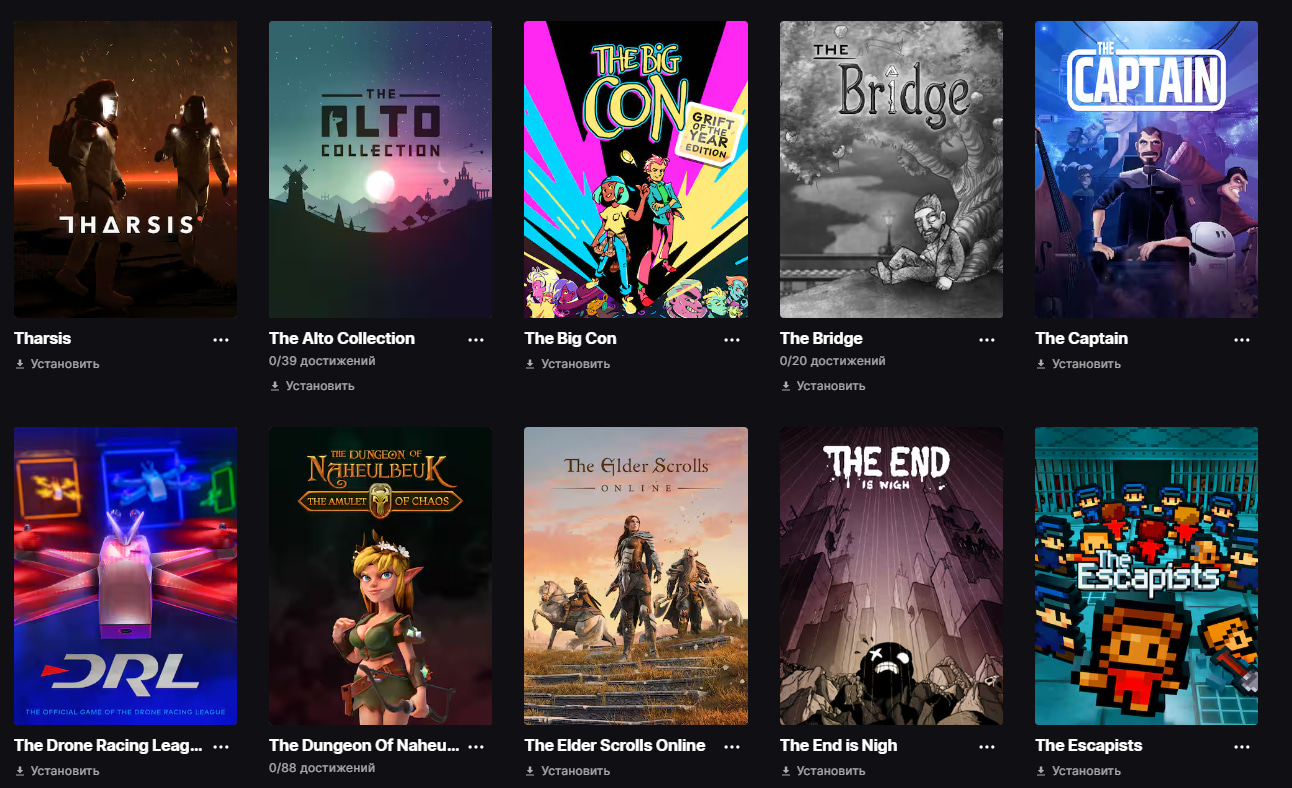Click Установить under Tharsis

(57, 364)
